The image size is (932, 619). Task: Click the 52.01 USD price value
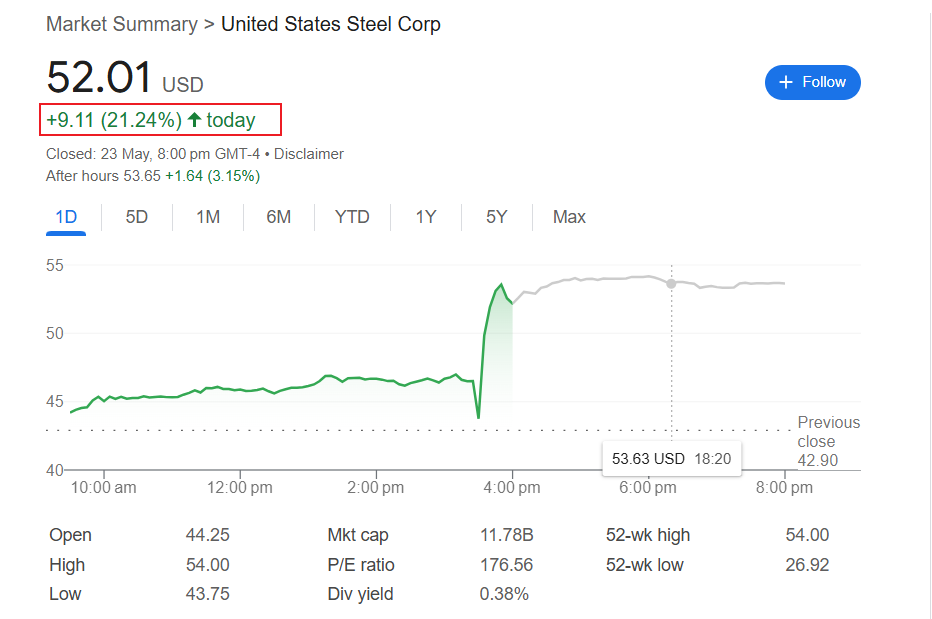(x=100, y=78)
